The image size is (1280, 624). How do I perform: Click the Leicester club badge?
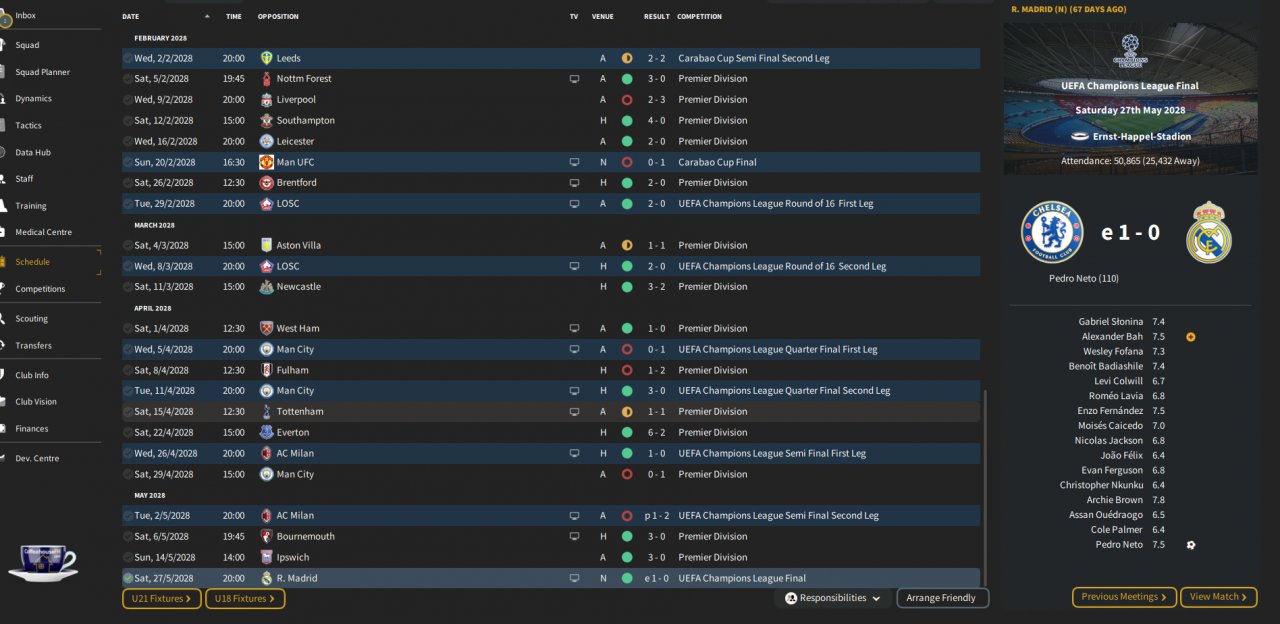pos(266,142)
